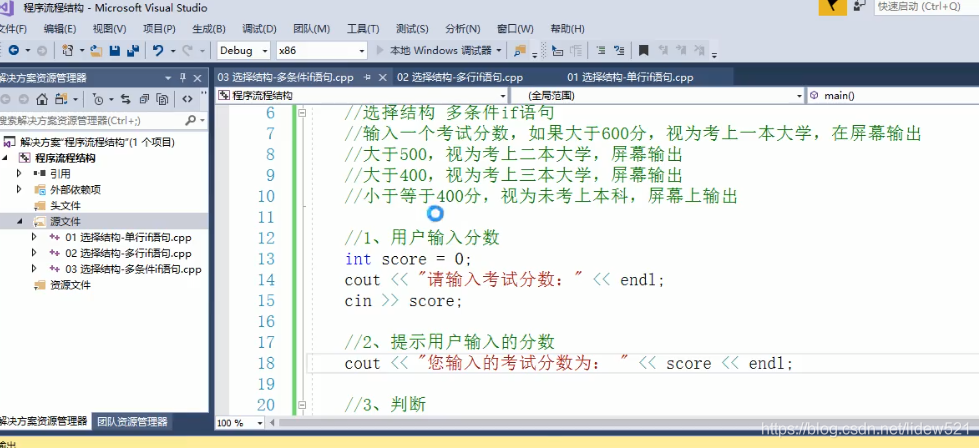The width and height of the screenshot is (979, 448).
Task: Switch to the 02 选择结构-多行if语句.cpp tab
Action: coord(460,77)
